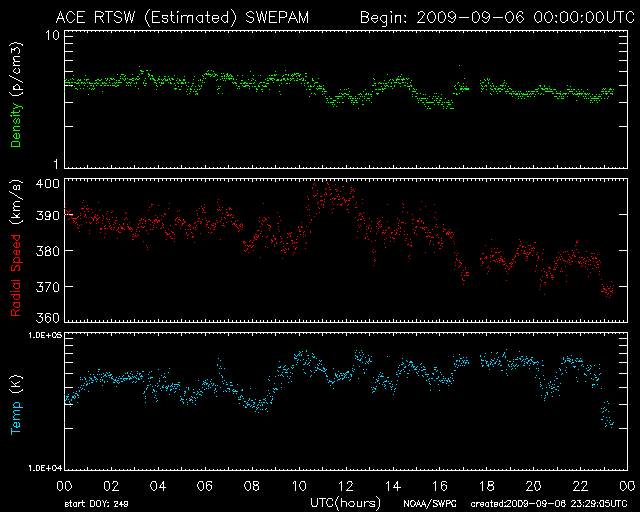
Task: Click the '20' hour label on UTC axis
Action: 533,486
